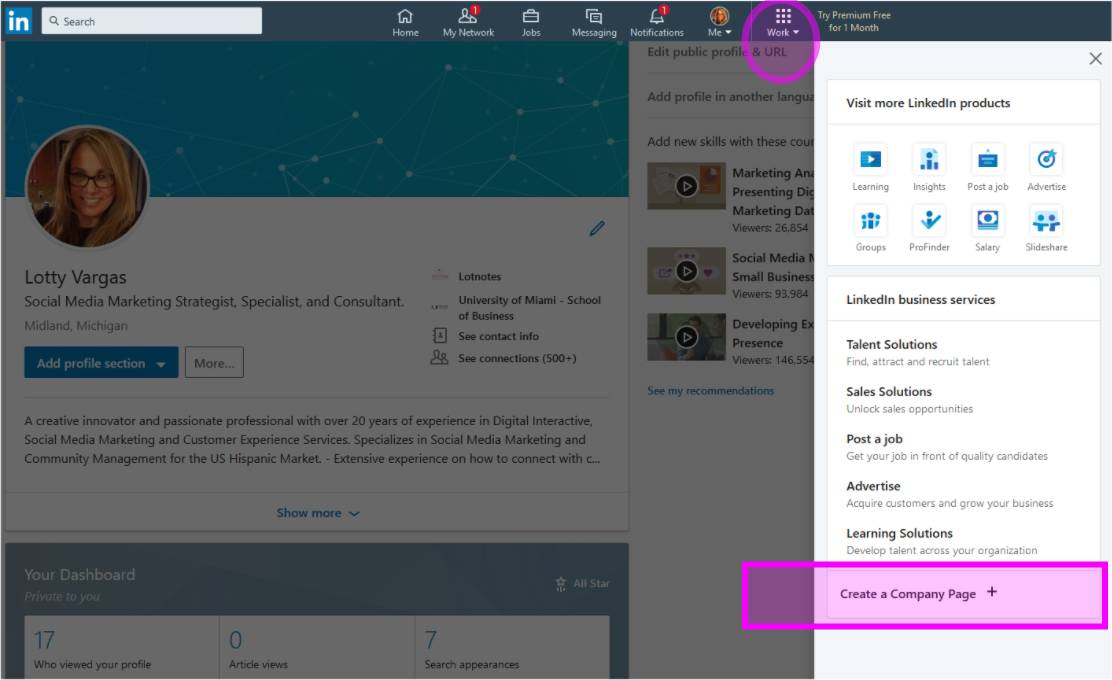This screenshot has width=1112, height=680.
Task: Open Search appearances stat card
Action: [512, 648]
